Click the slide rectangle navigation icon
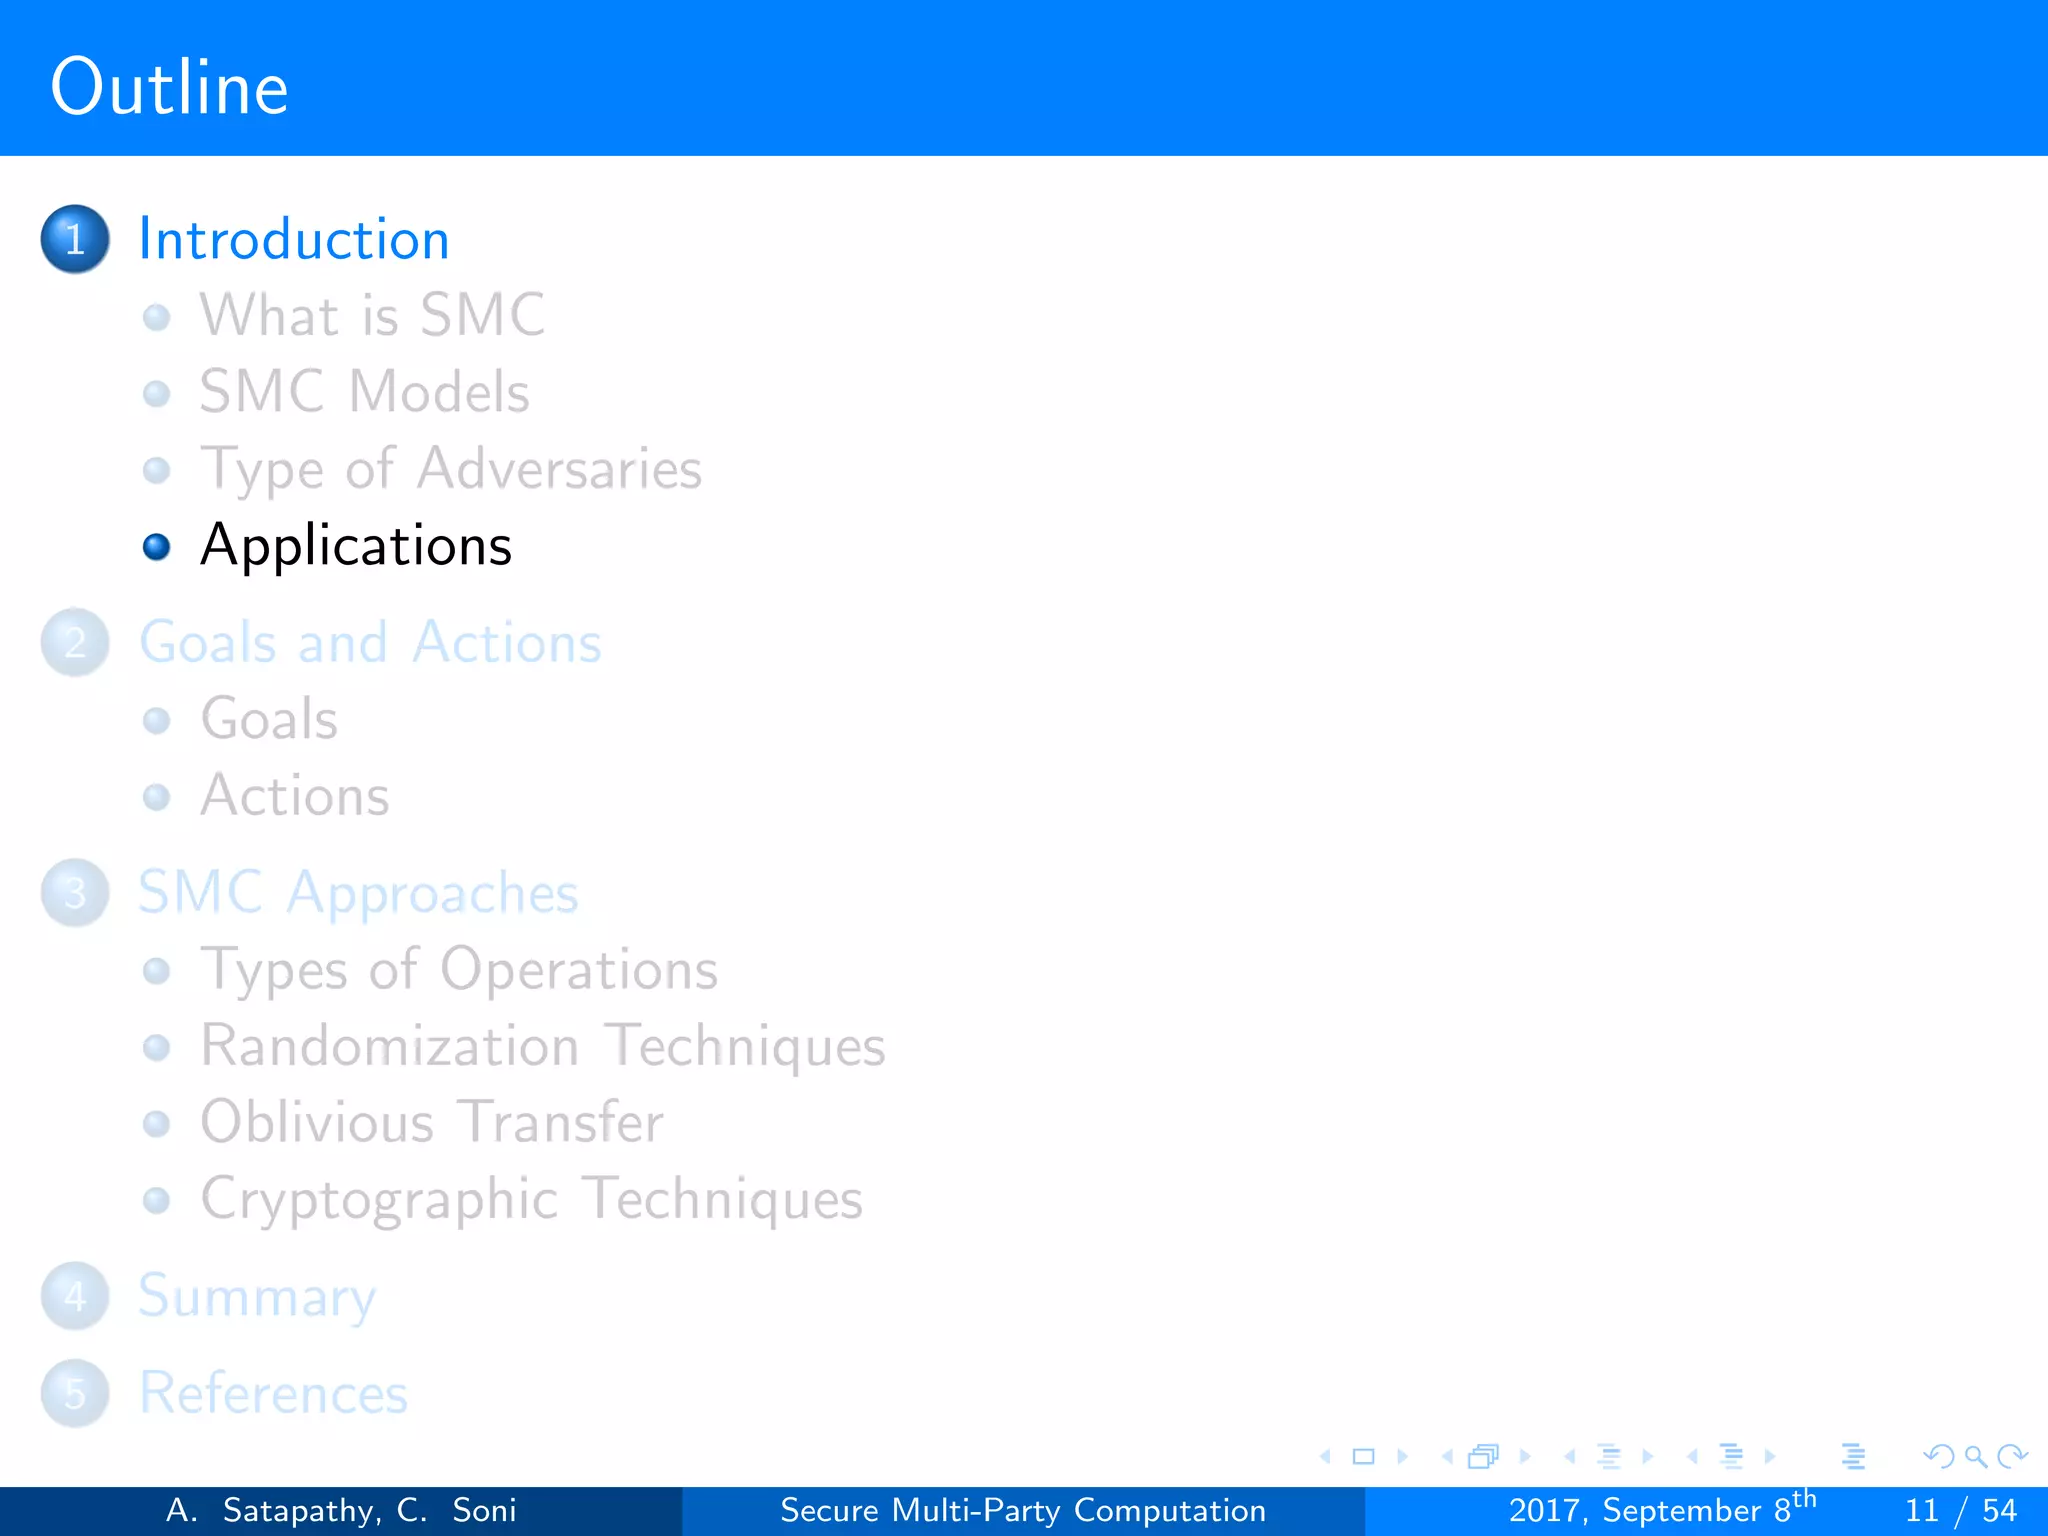This screenshot has height=1536, width=2048. point(1363,1457)
